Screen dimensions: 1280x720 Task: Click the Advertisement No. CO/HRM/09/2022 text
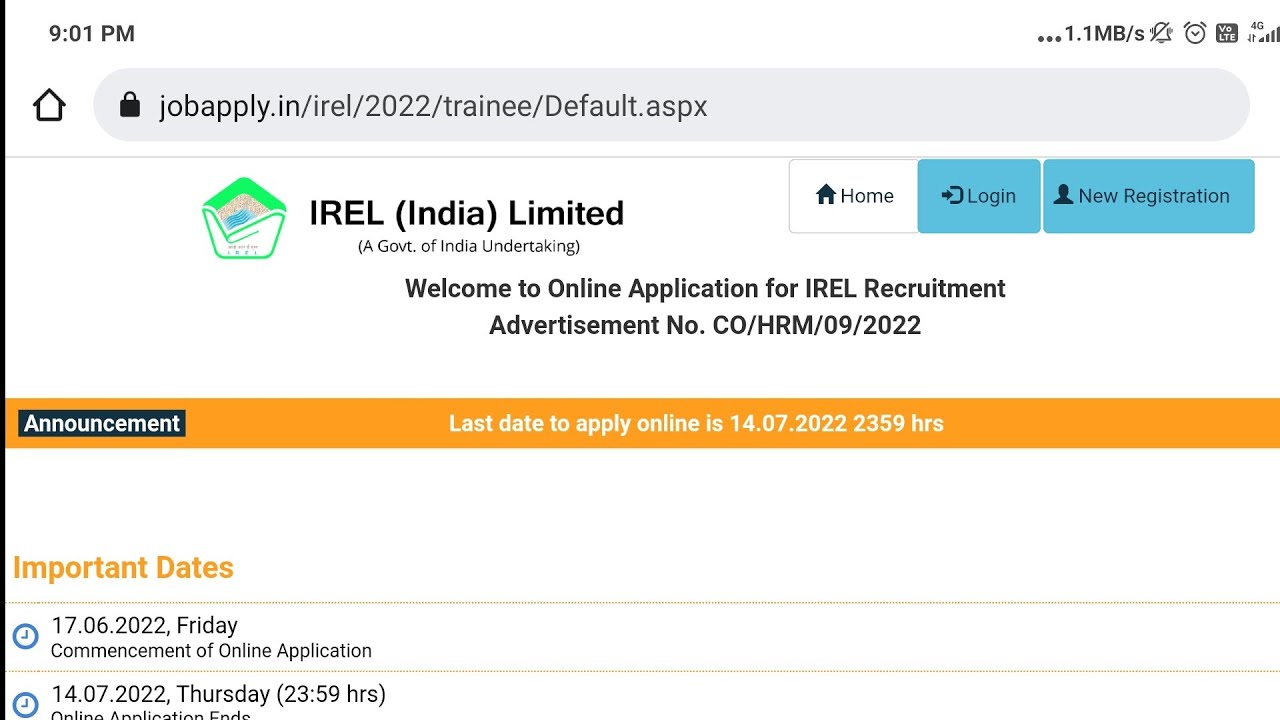tap(705, 325)
